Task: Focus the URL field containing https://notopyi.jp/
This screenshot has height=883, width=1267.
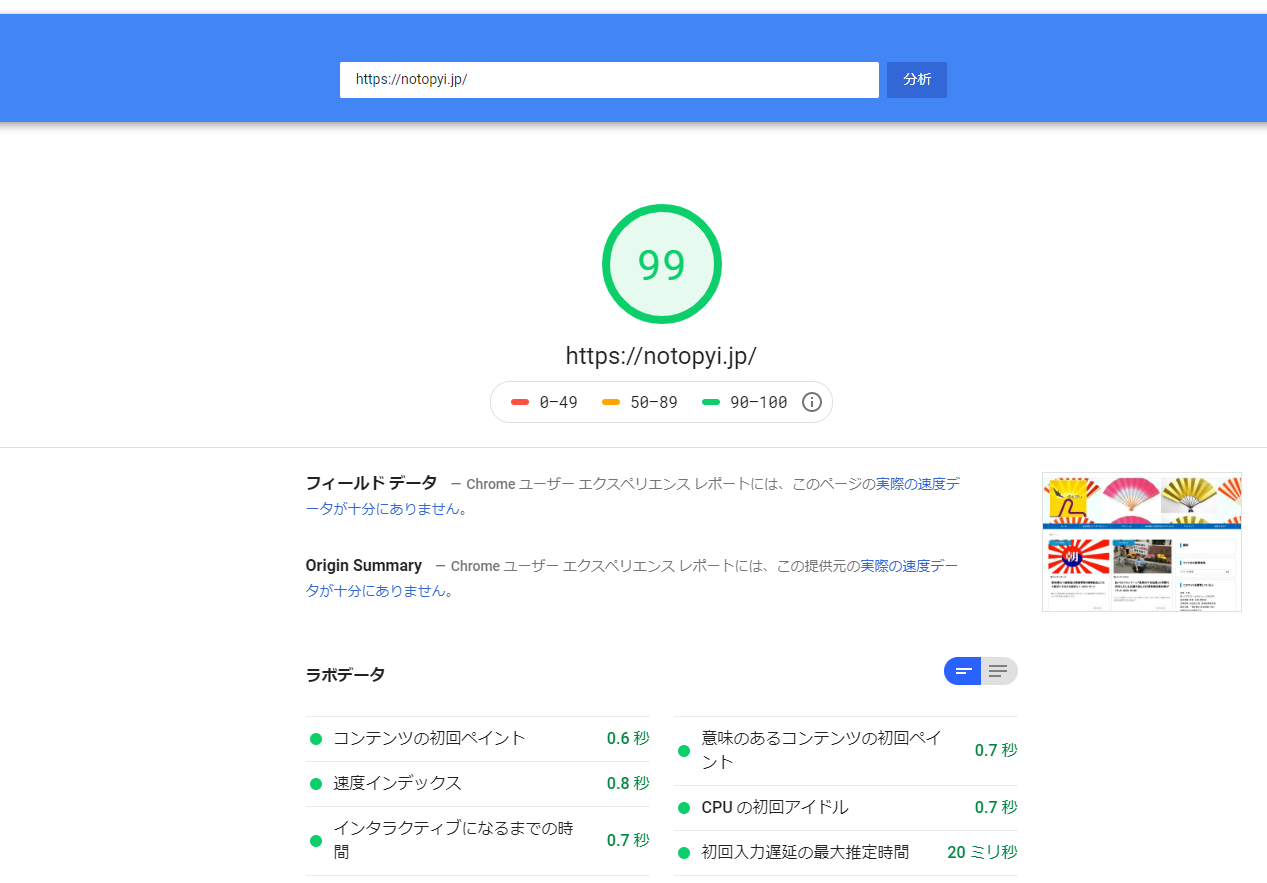Action: (x=608, y=80)
